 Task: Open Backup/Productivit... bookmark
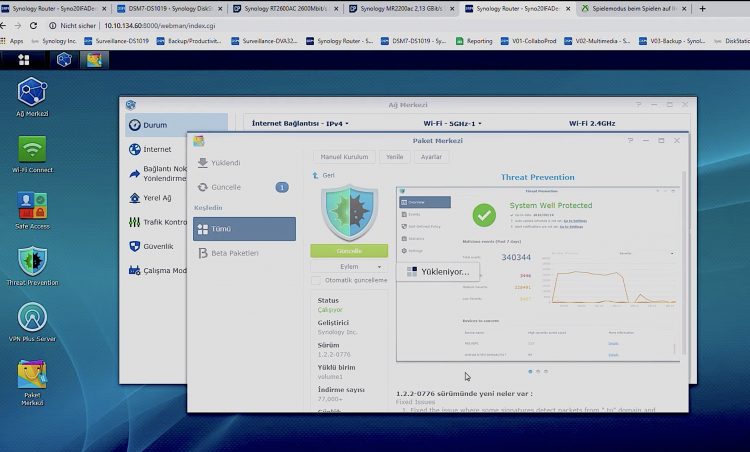point(189,41)
